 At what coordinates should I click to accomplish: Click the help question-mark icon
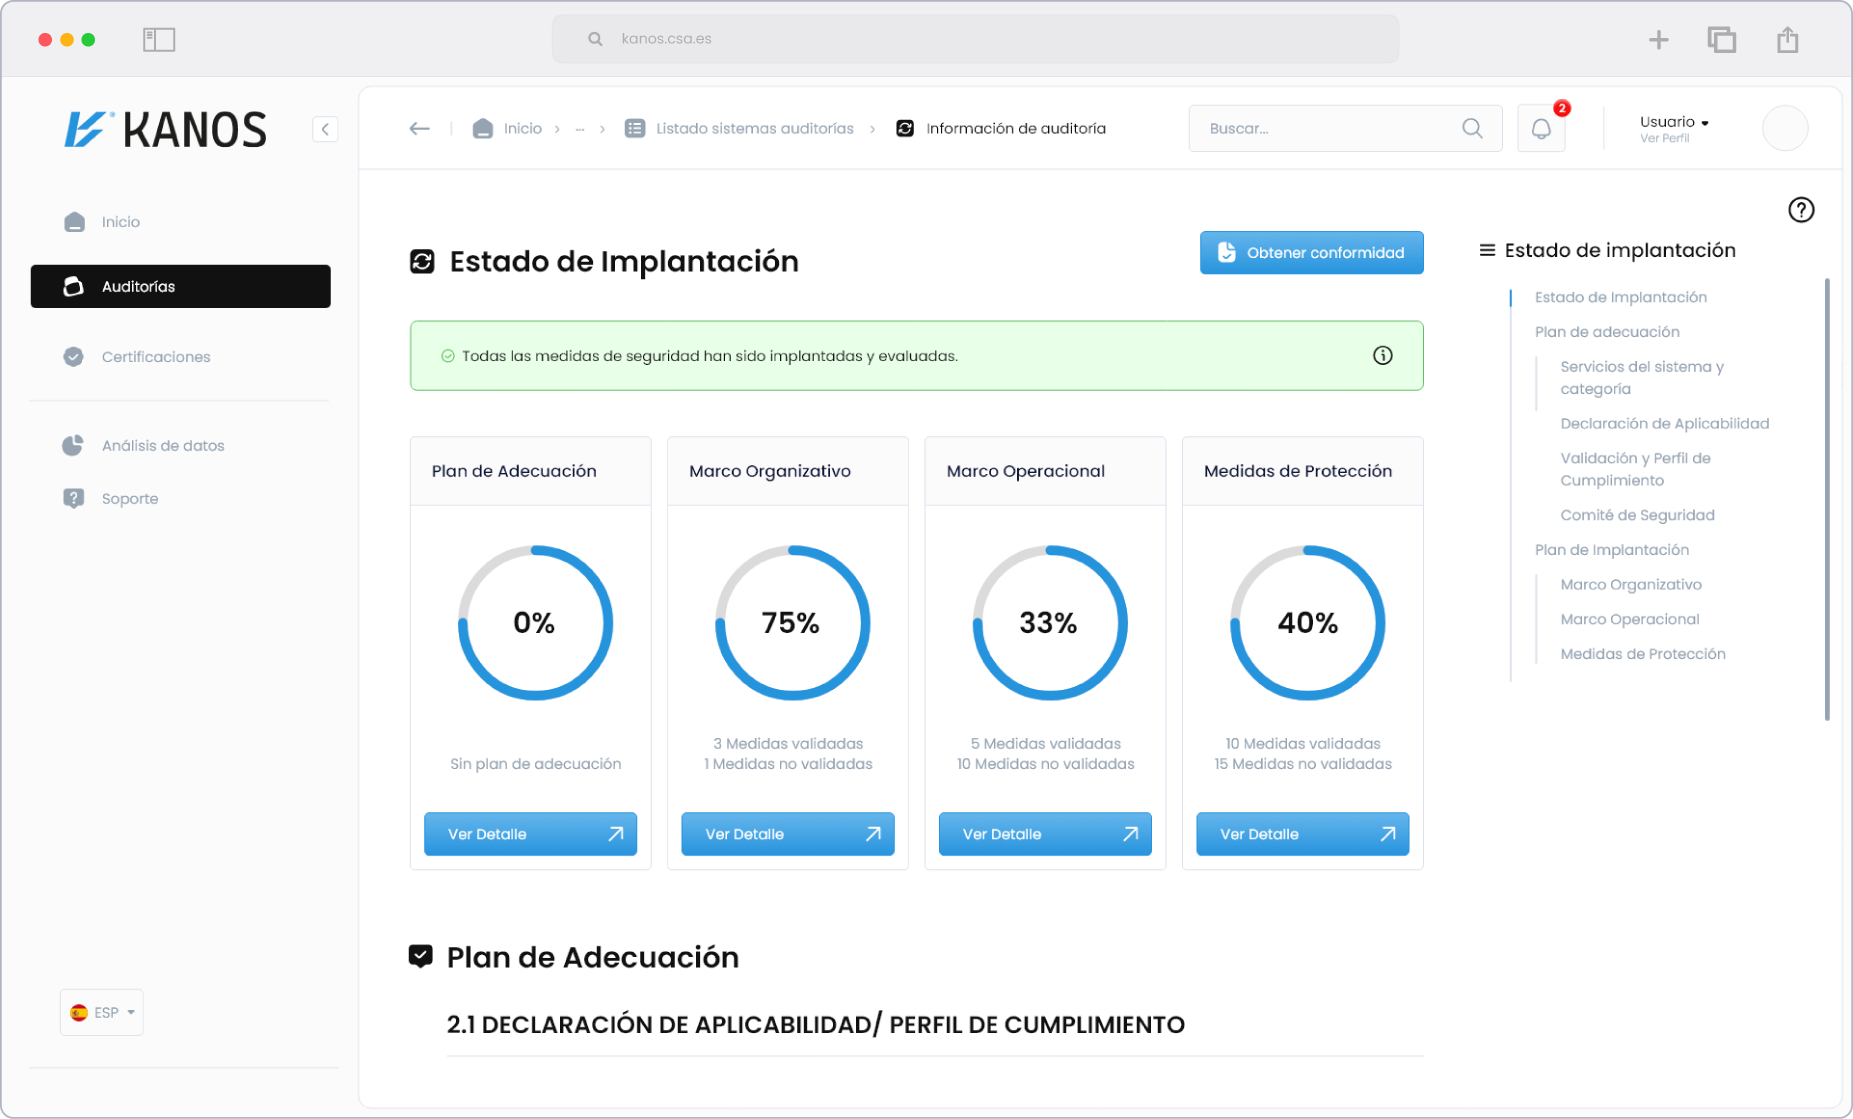tap(1801, 209)
